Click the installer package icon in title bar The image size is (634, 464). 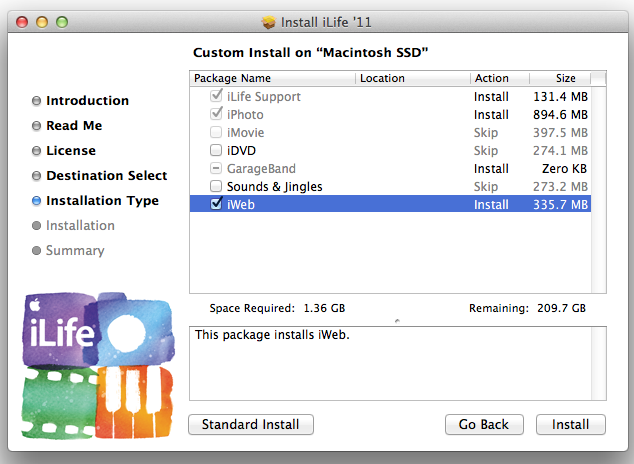[268, 22]
